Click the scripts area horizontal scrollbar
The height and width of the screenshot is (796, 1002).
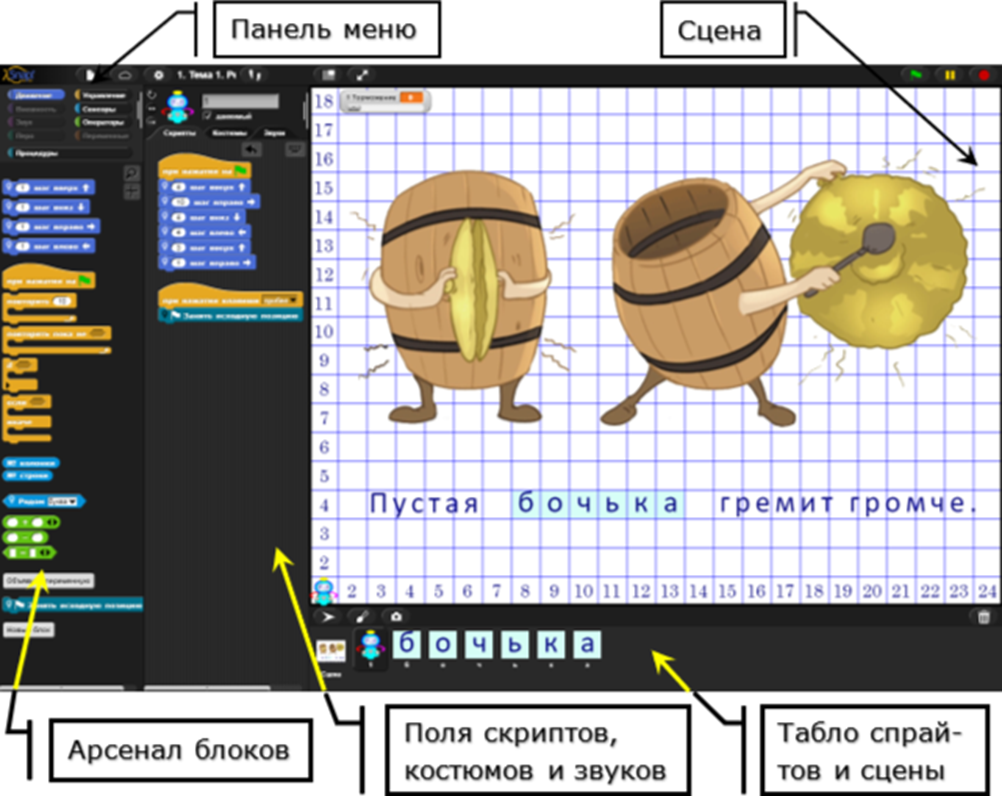point(208,688)
